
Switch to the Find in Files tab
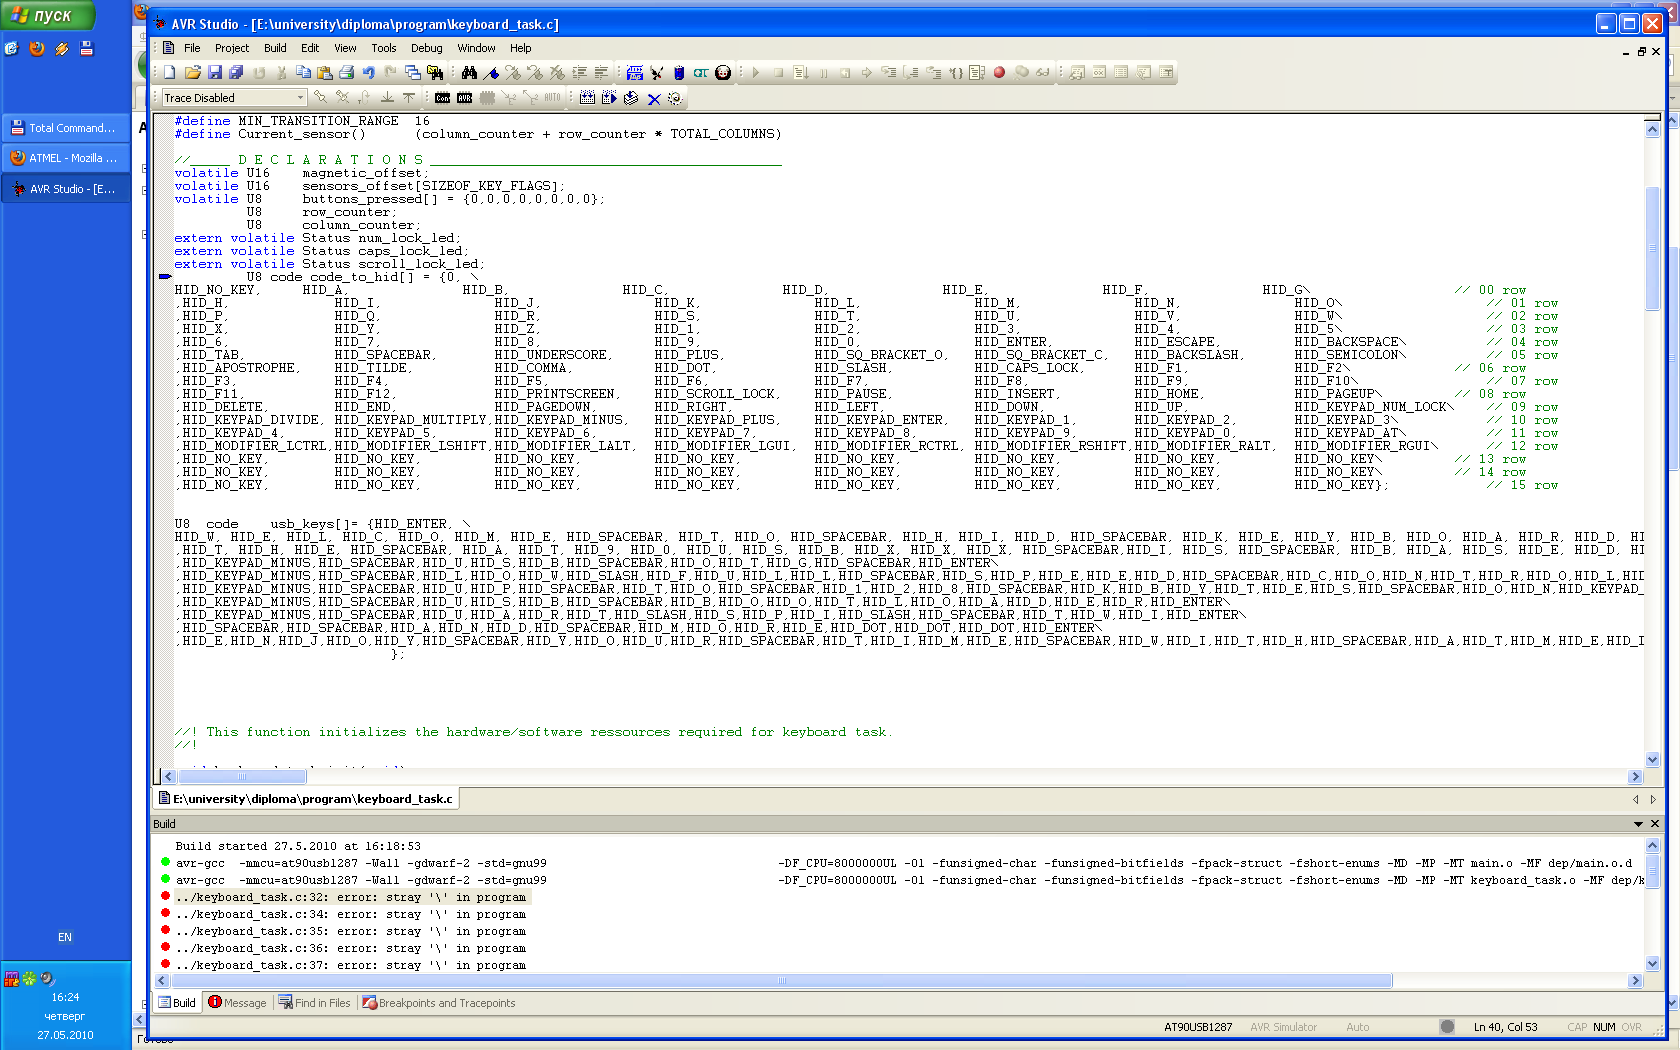coord(315,1003)
